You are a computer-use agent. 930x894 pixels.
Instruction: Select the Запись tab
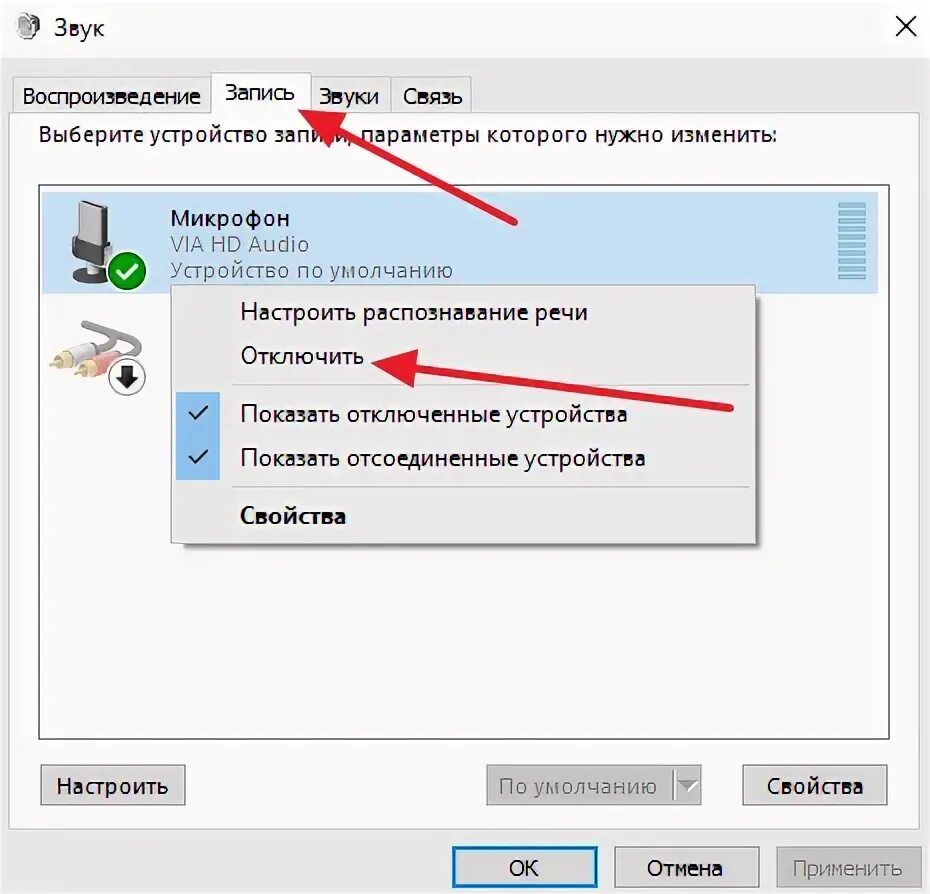point(260,93)
